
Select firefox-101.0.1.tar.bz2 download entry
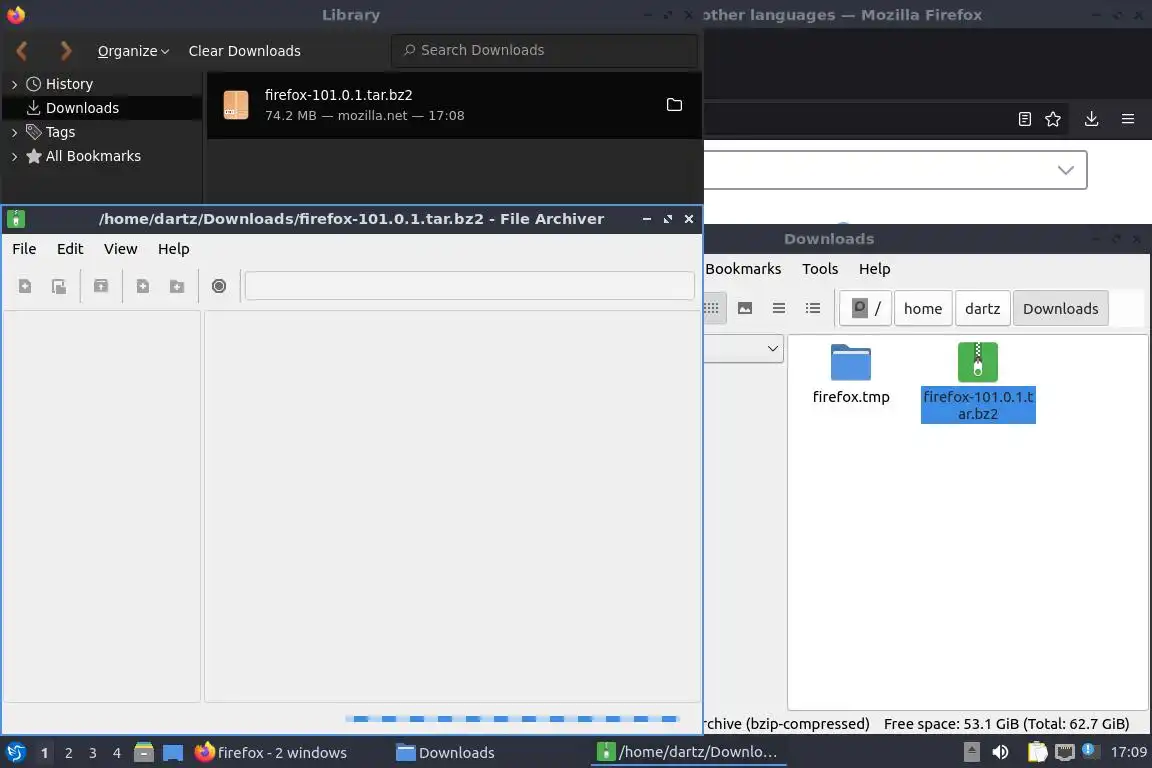454,105
